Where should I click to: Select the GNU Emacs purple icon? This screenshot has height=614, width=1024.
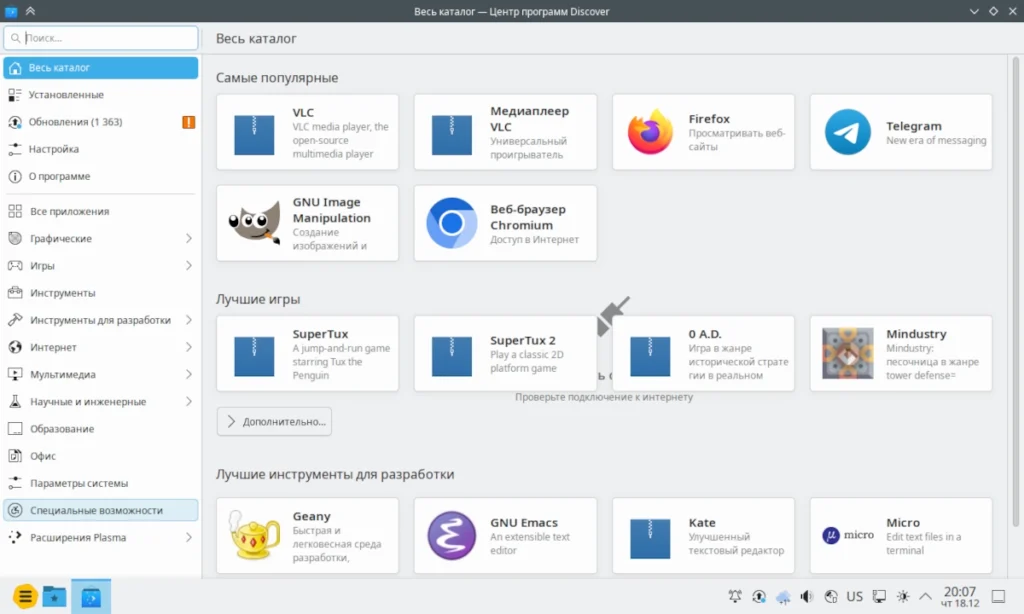[451, 536]
